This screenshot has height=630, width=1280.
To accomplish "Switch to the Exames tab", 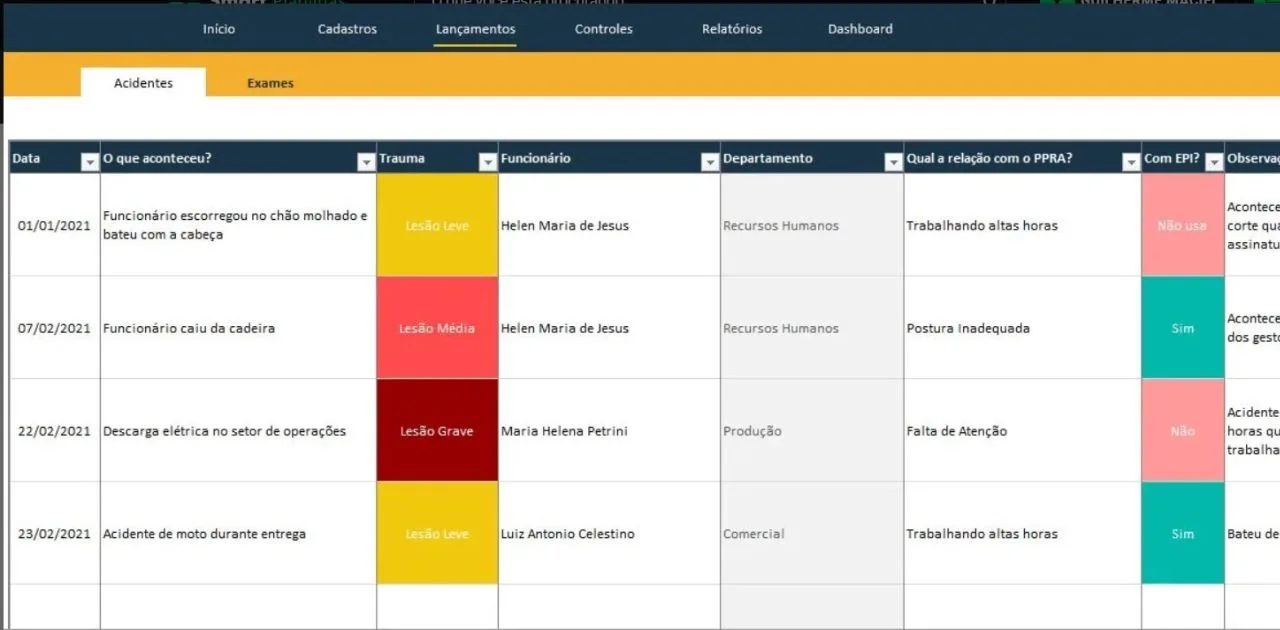I will (x=270, y=83).
